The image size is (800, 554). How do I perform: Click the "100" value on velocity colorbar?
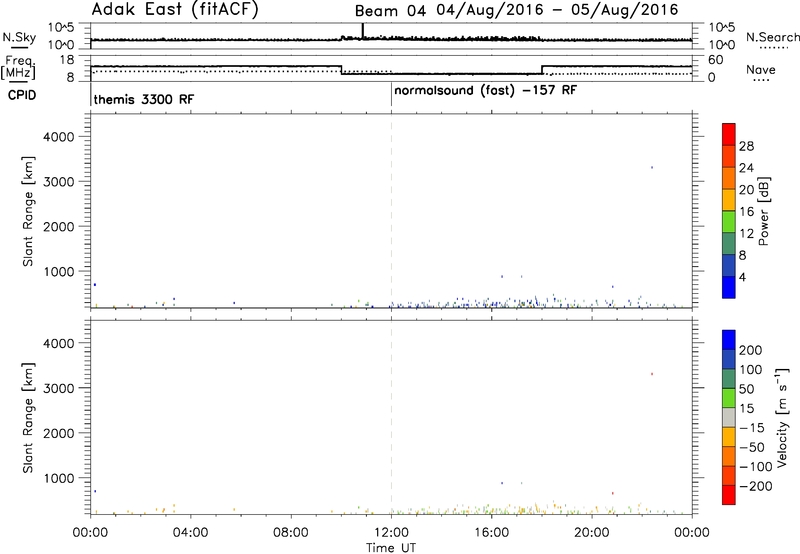751,370
